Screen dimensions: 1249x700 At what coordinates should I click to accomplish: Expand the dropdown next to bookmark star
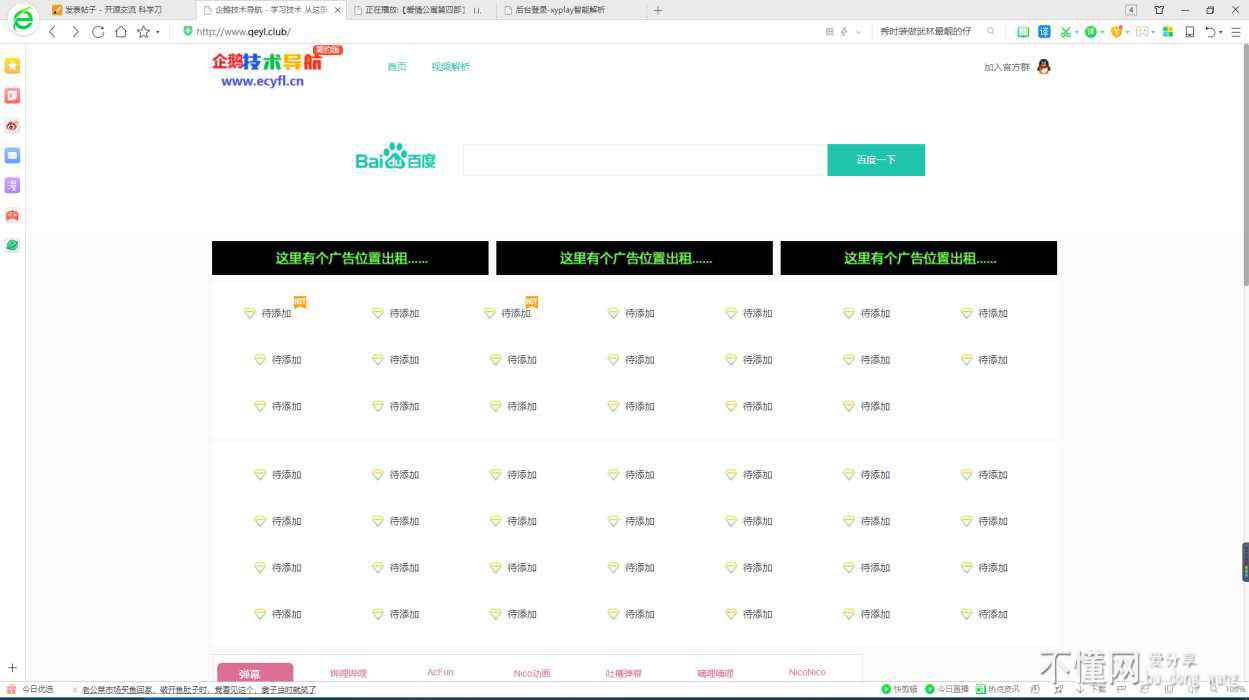coord(157,32)
